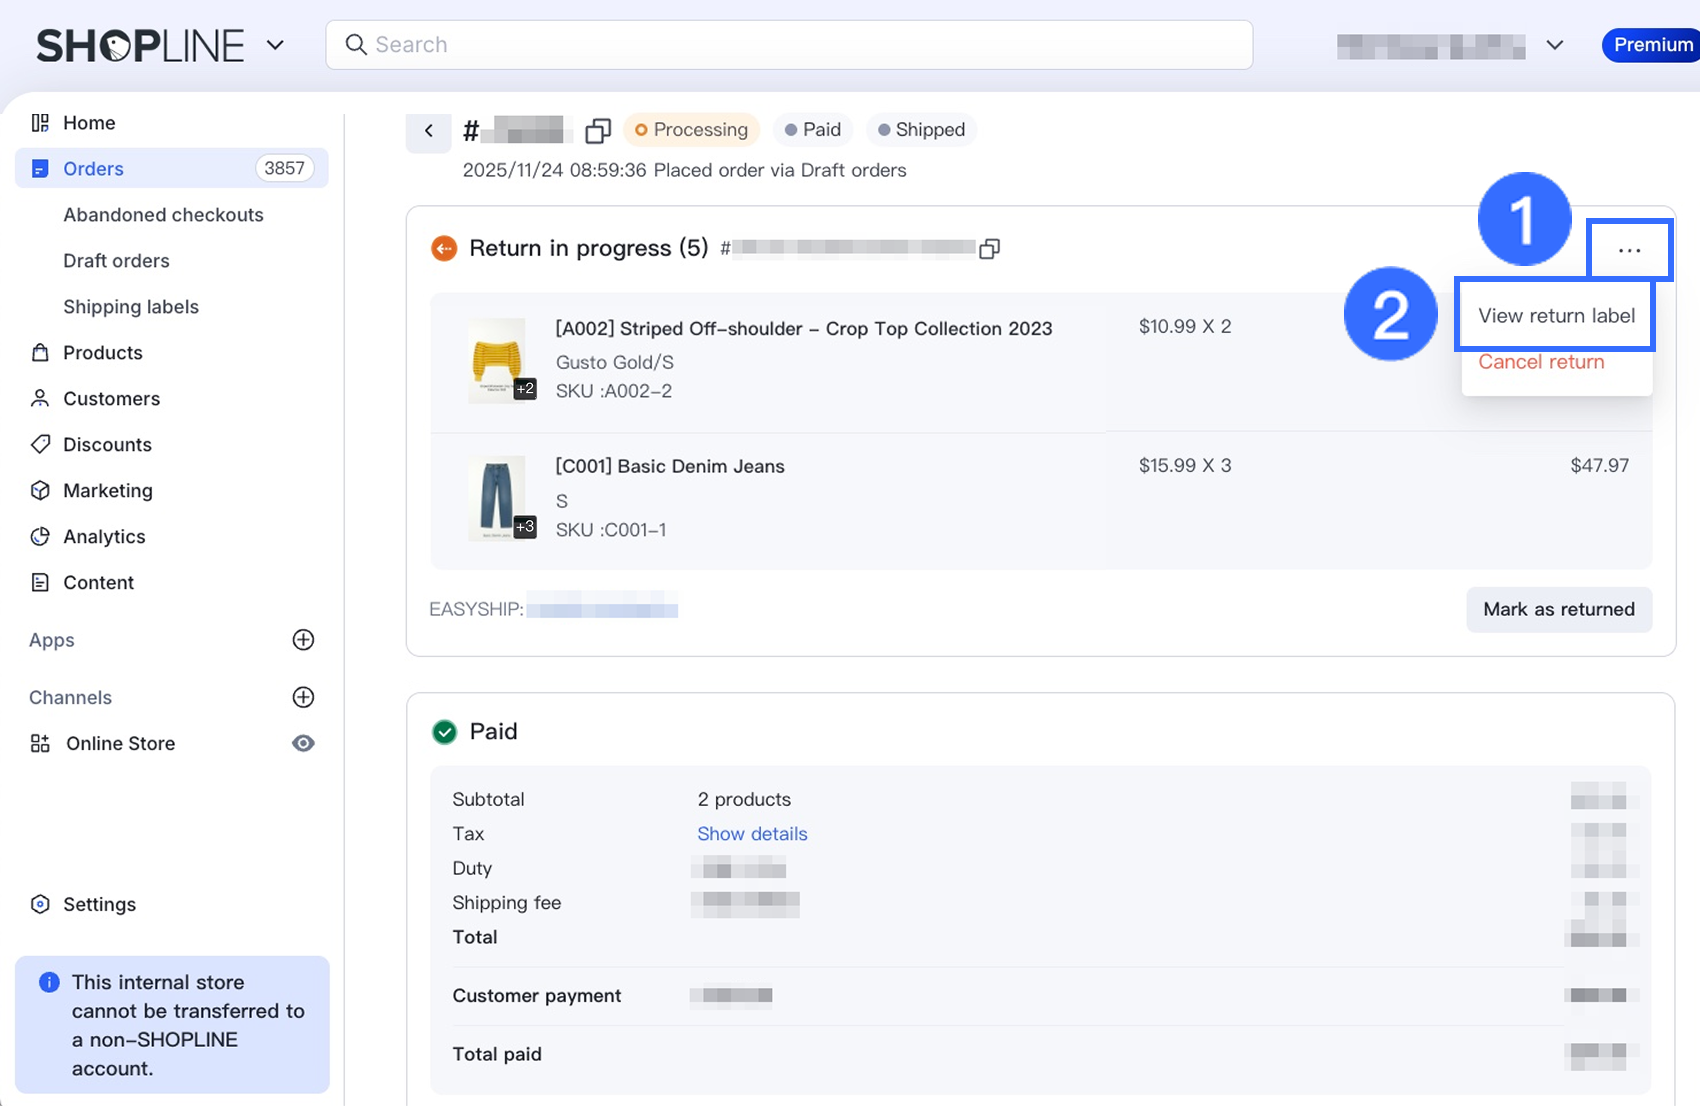1700x1106 pixels.
Task: Open Settings from the sidebar
Action: coord(99,904)
